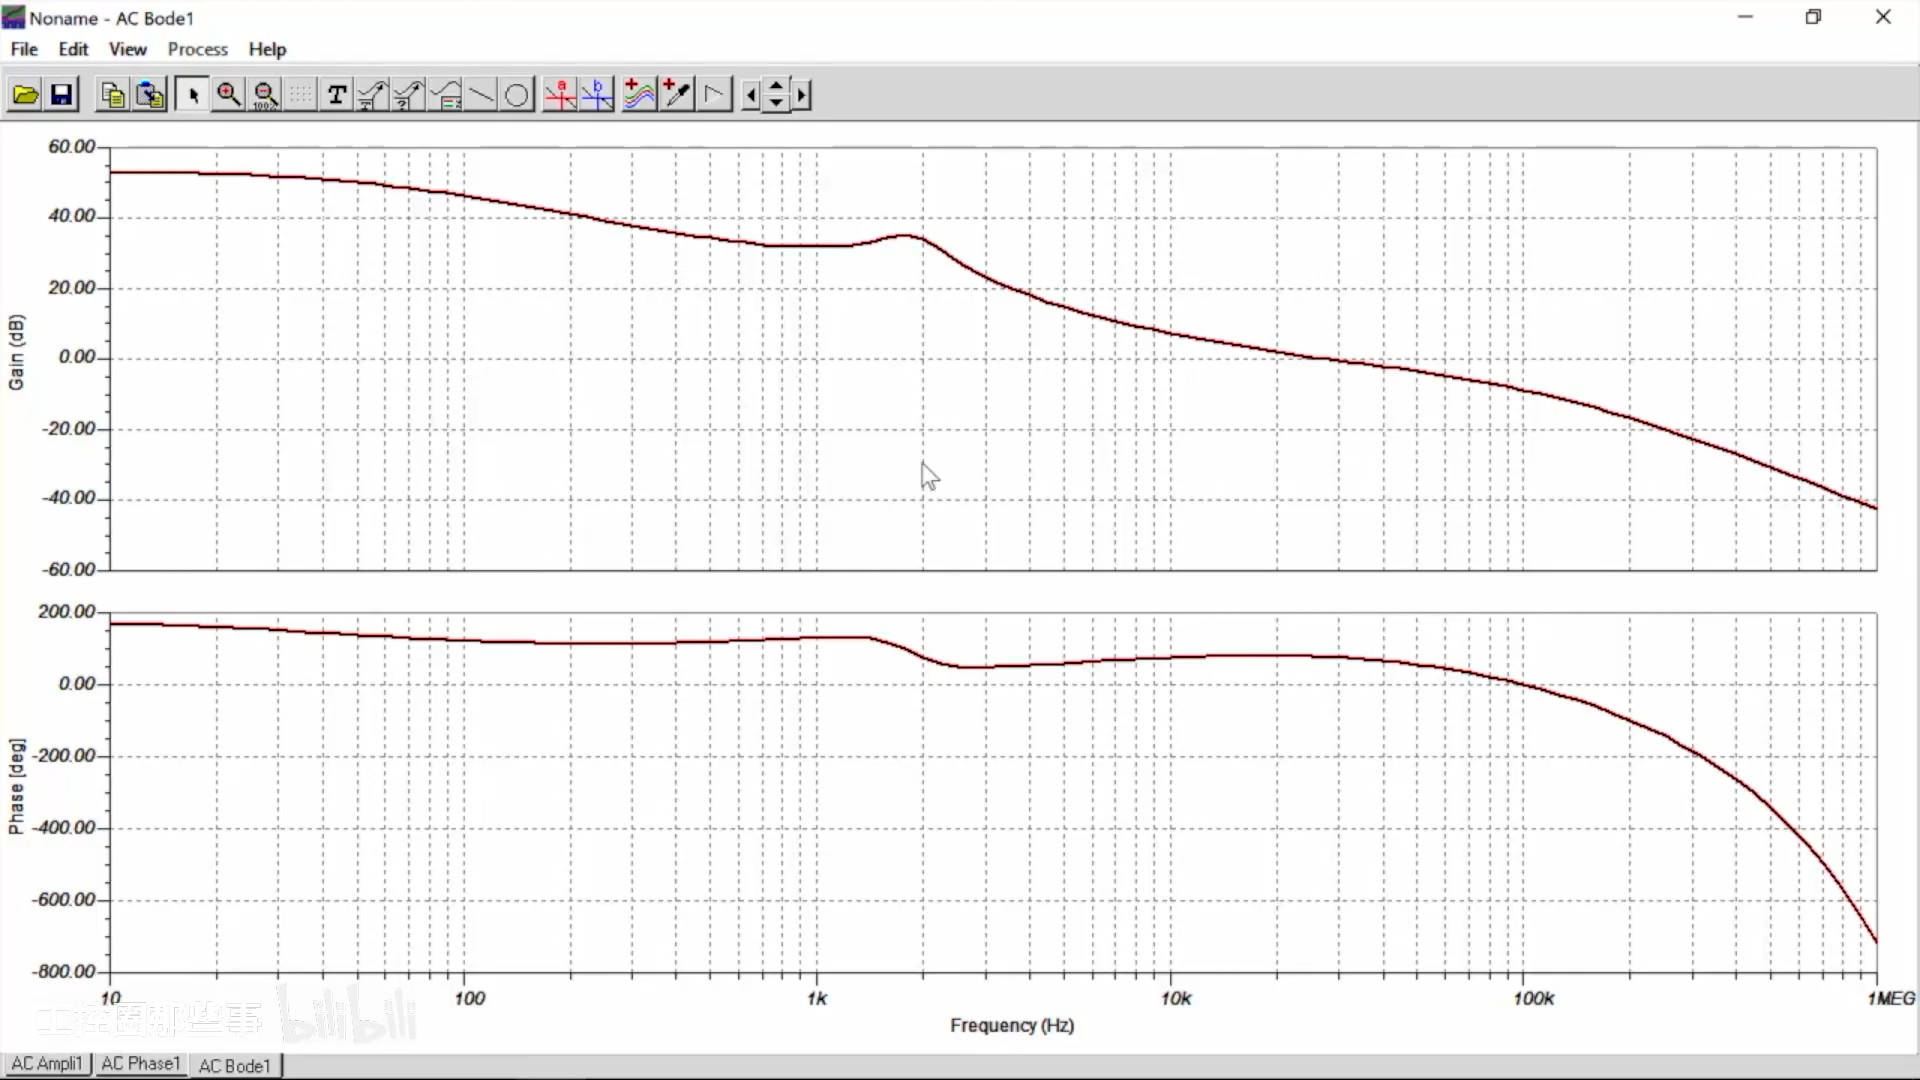The height and width of the screenshot is (1080, 1920).
Task: Select the pointer arrow tool
Action: (193, 95)
